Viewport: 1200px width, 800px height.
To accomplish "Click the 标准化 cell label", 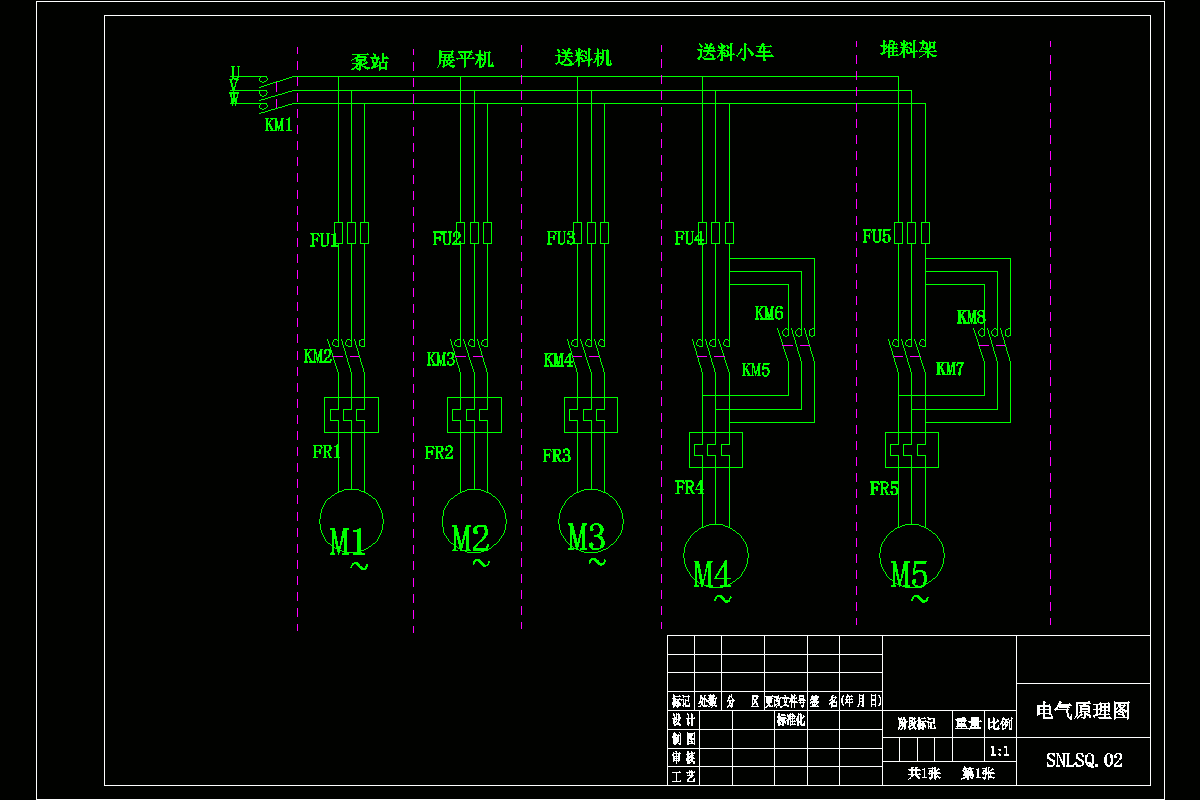I will 790,720.
